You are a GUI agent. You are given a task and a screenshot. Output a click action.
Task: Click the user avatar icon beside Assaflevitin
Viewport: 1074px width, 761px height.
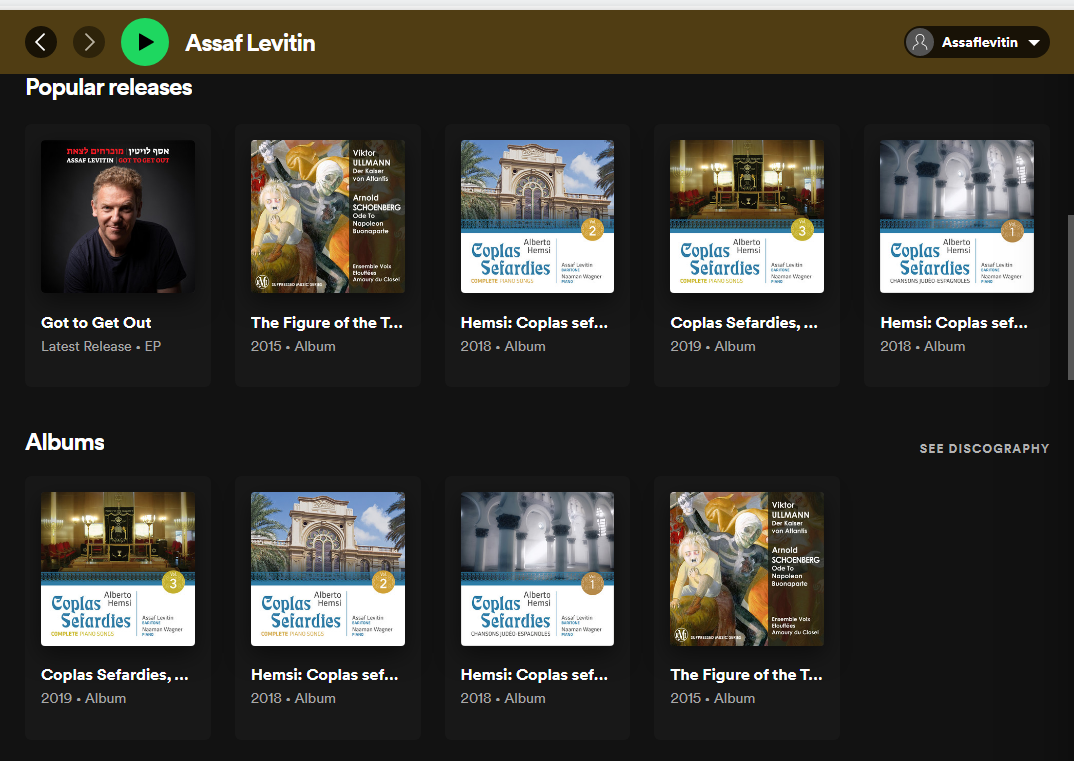[920, 42]
